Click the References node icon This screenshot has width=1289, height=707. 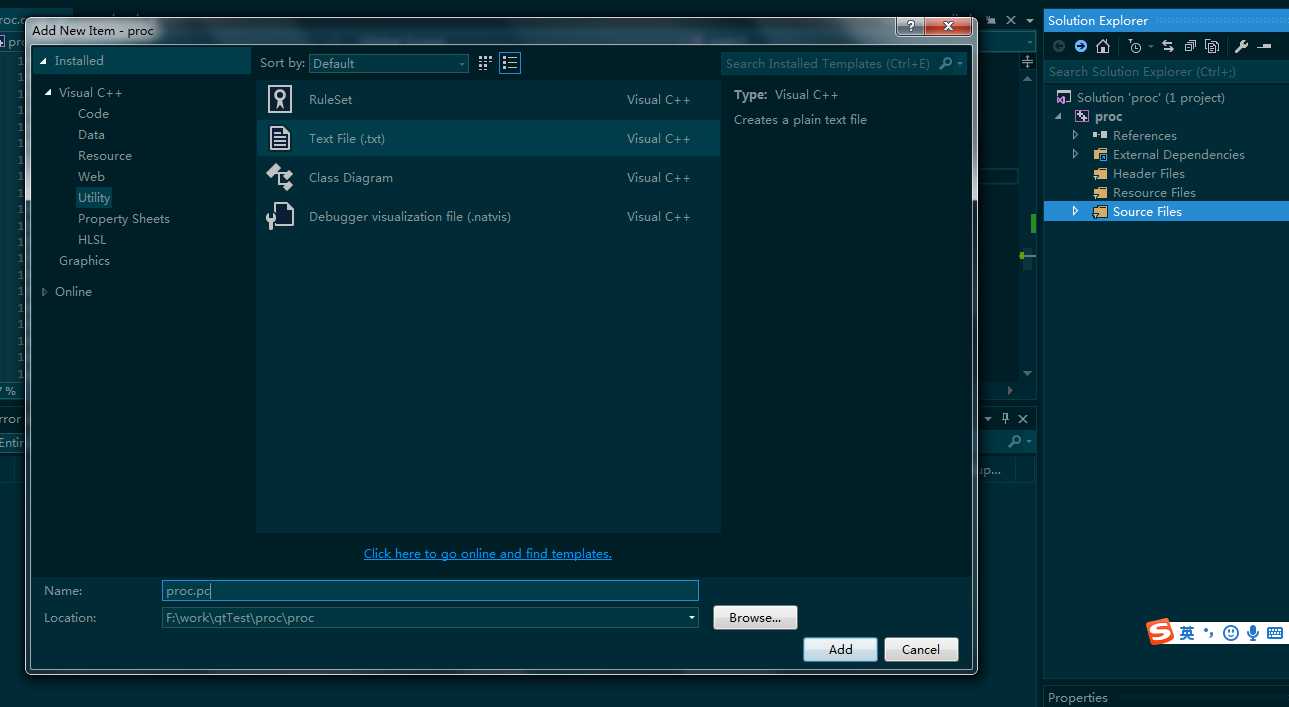tap(1100, 135)
